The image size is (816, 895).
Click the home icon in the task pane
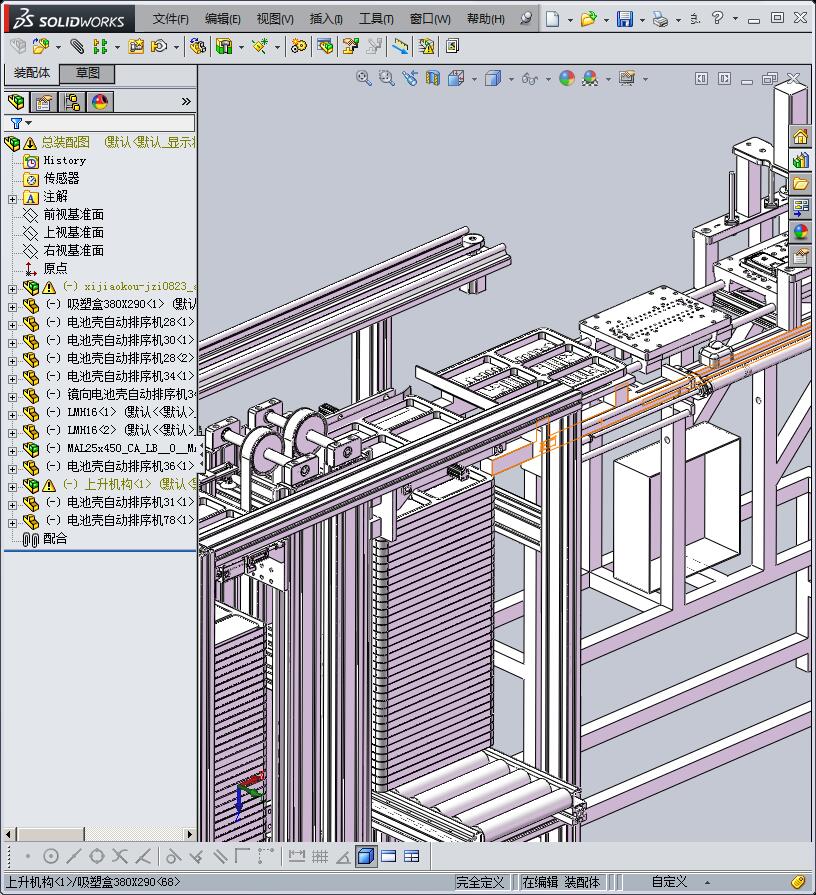(800, 137)
